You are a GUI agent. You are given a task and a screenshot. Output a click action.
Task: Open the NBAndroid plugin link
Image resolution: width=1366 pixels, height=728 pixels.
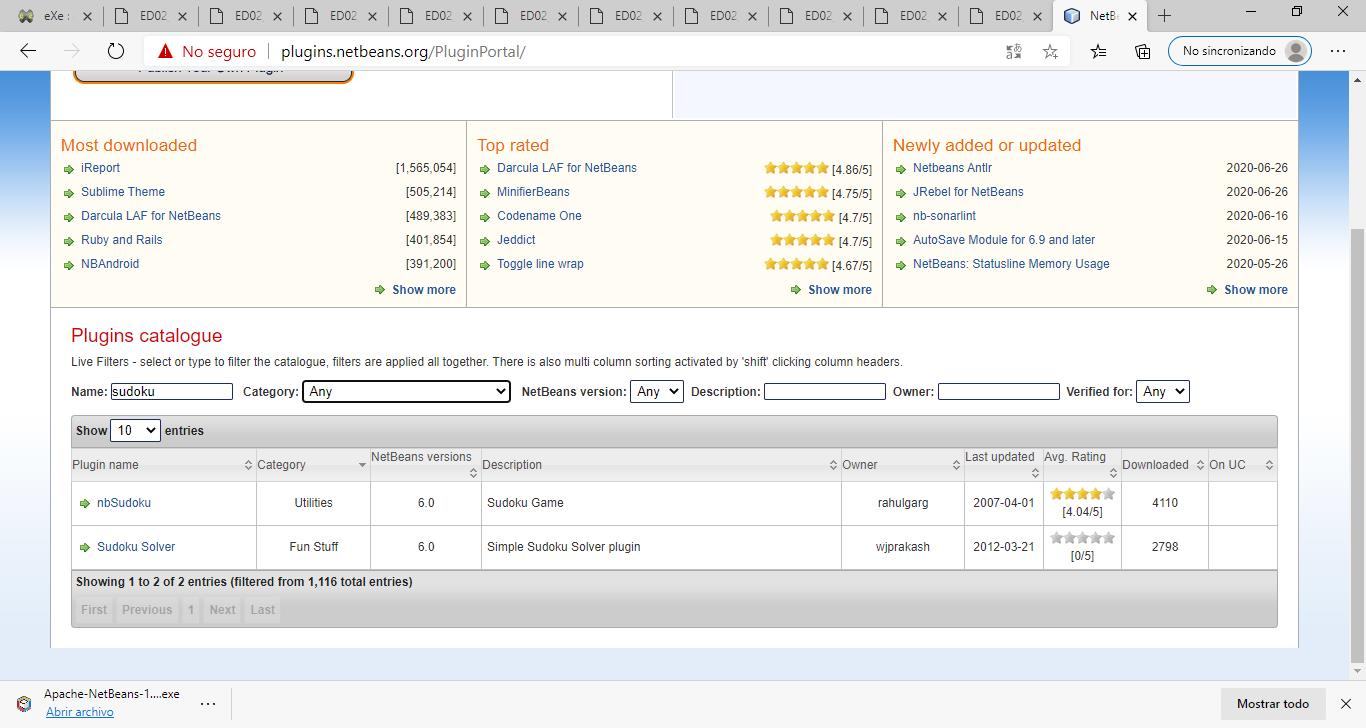tap(110, 264)
